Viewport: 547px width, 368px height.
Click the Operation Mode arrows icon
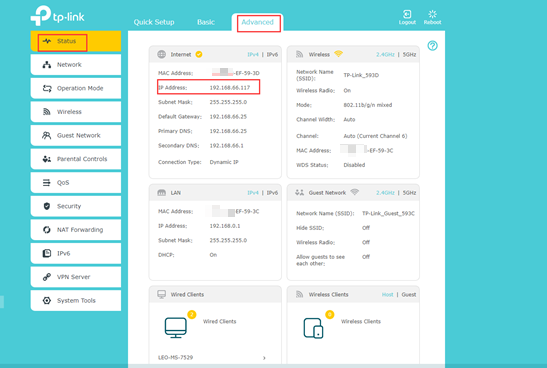(47, 88)
